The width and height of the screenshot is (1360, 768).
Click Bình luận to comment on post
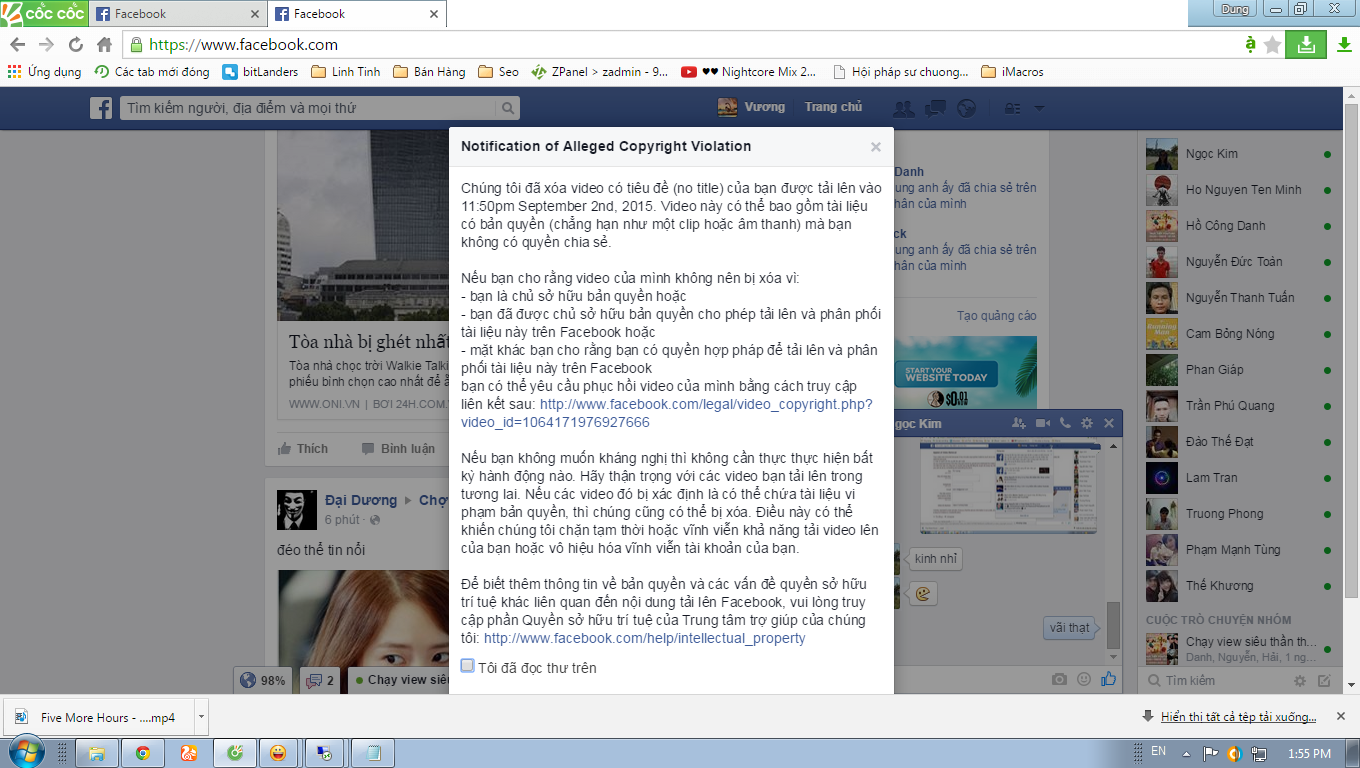click(398, 449)
